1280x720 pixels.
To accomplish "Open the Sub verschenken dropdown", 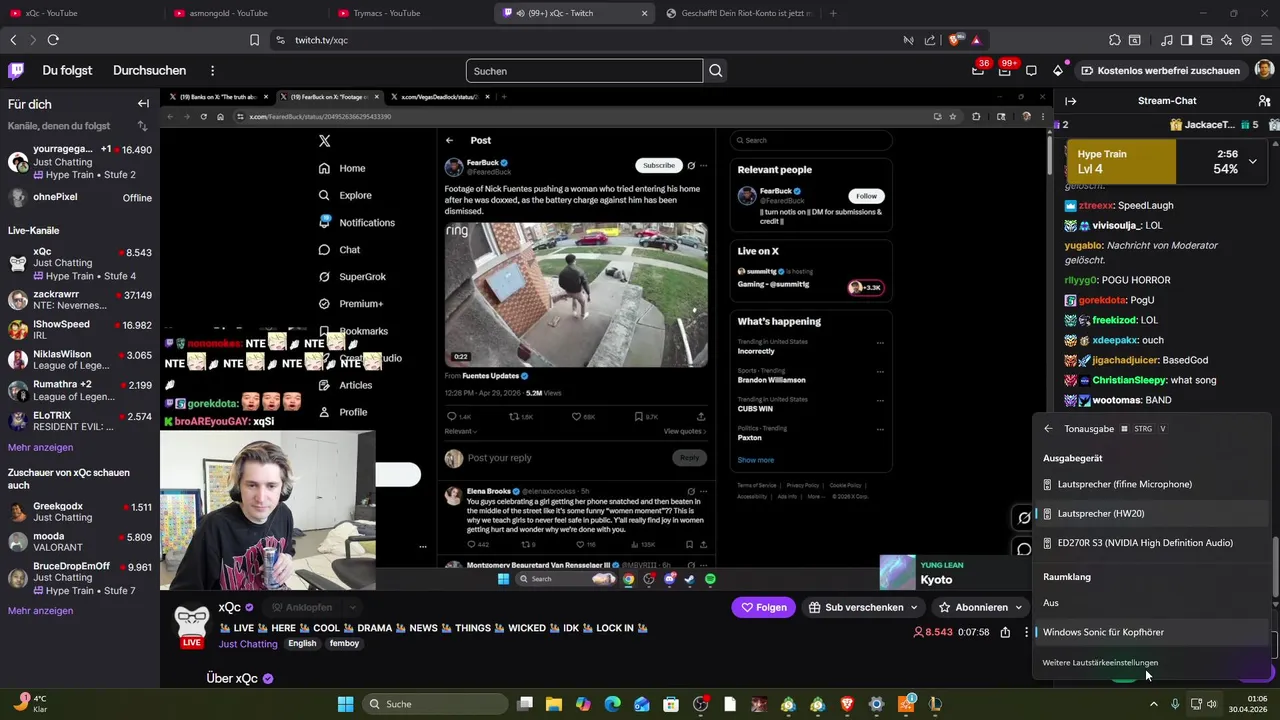I will point(862,607).
